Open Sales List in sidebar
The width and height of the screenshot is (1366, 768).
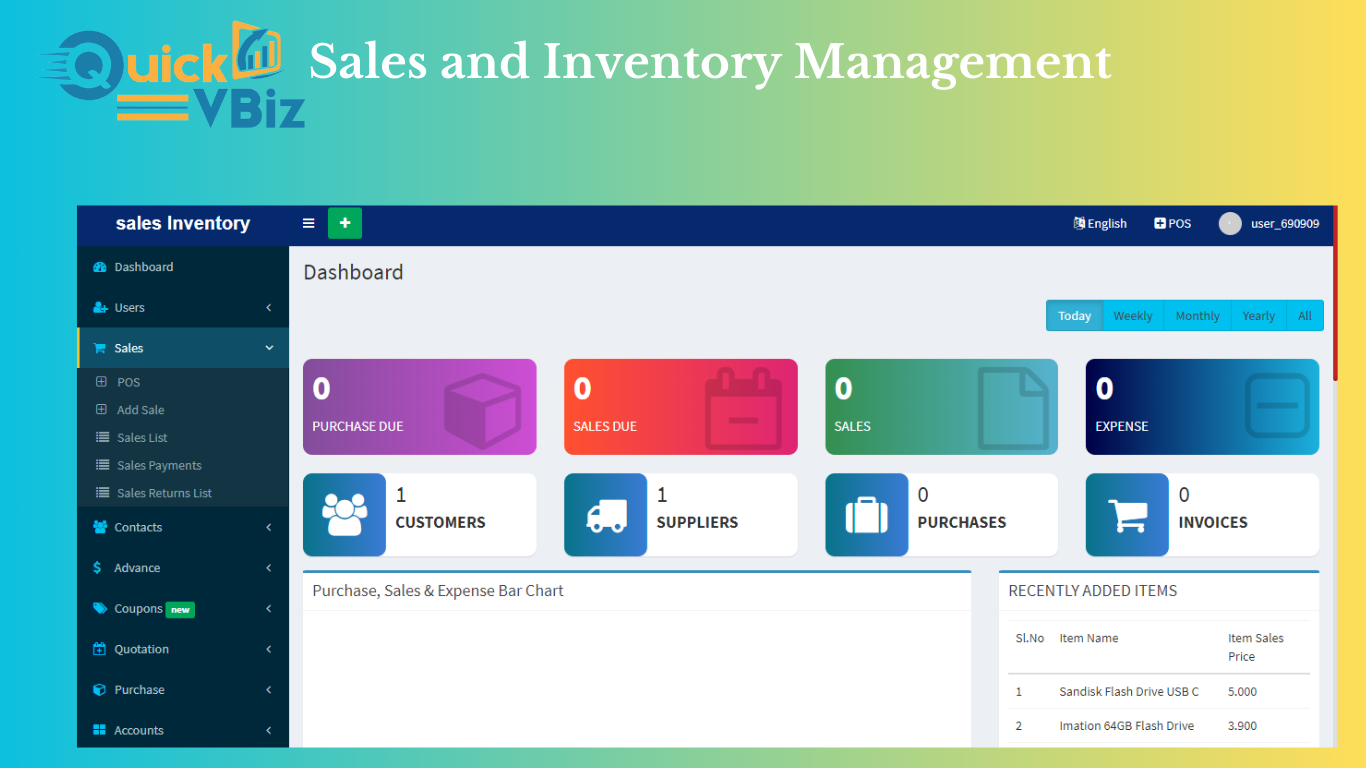(142, 438)
